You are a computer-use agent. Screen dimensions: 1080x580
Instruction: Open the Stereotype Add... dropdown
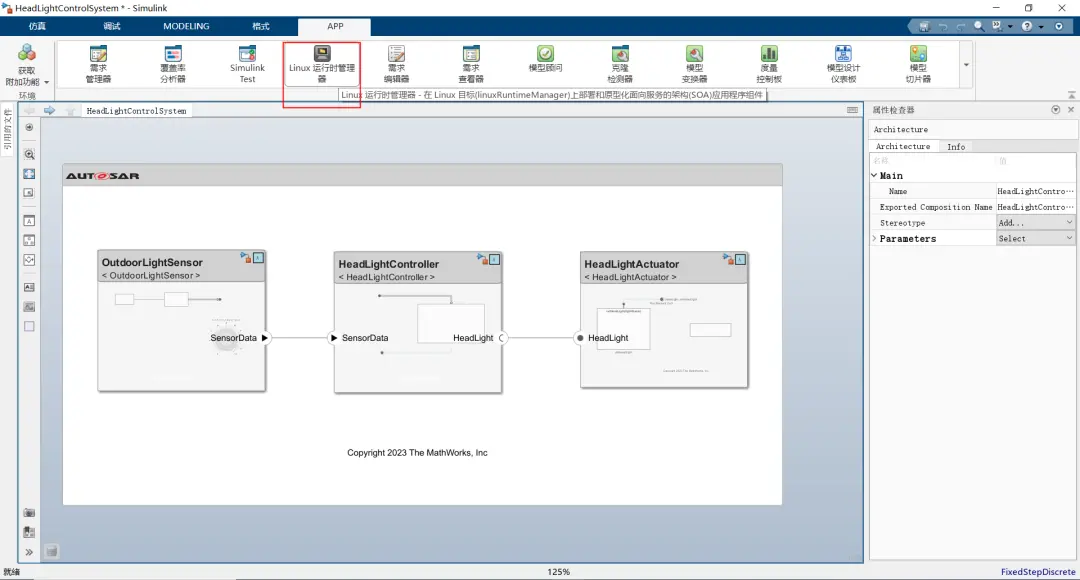coord(1036,222)
